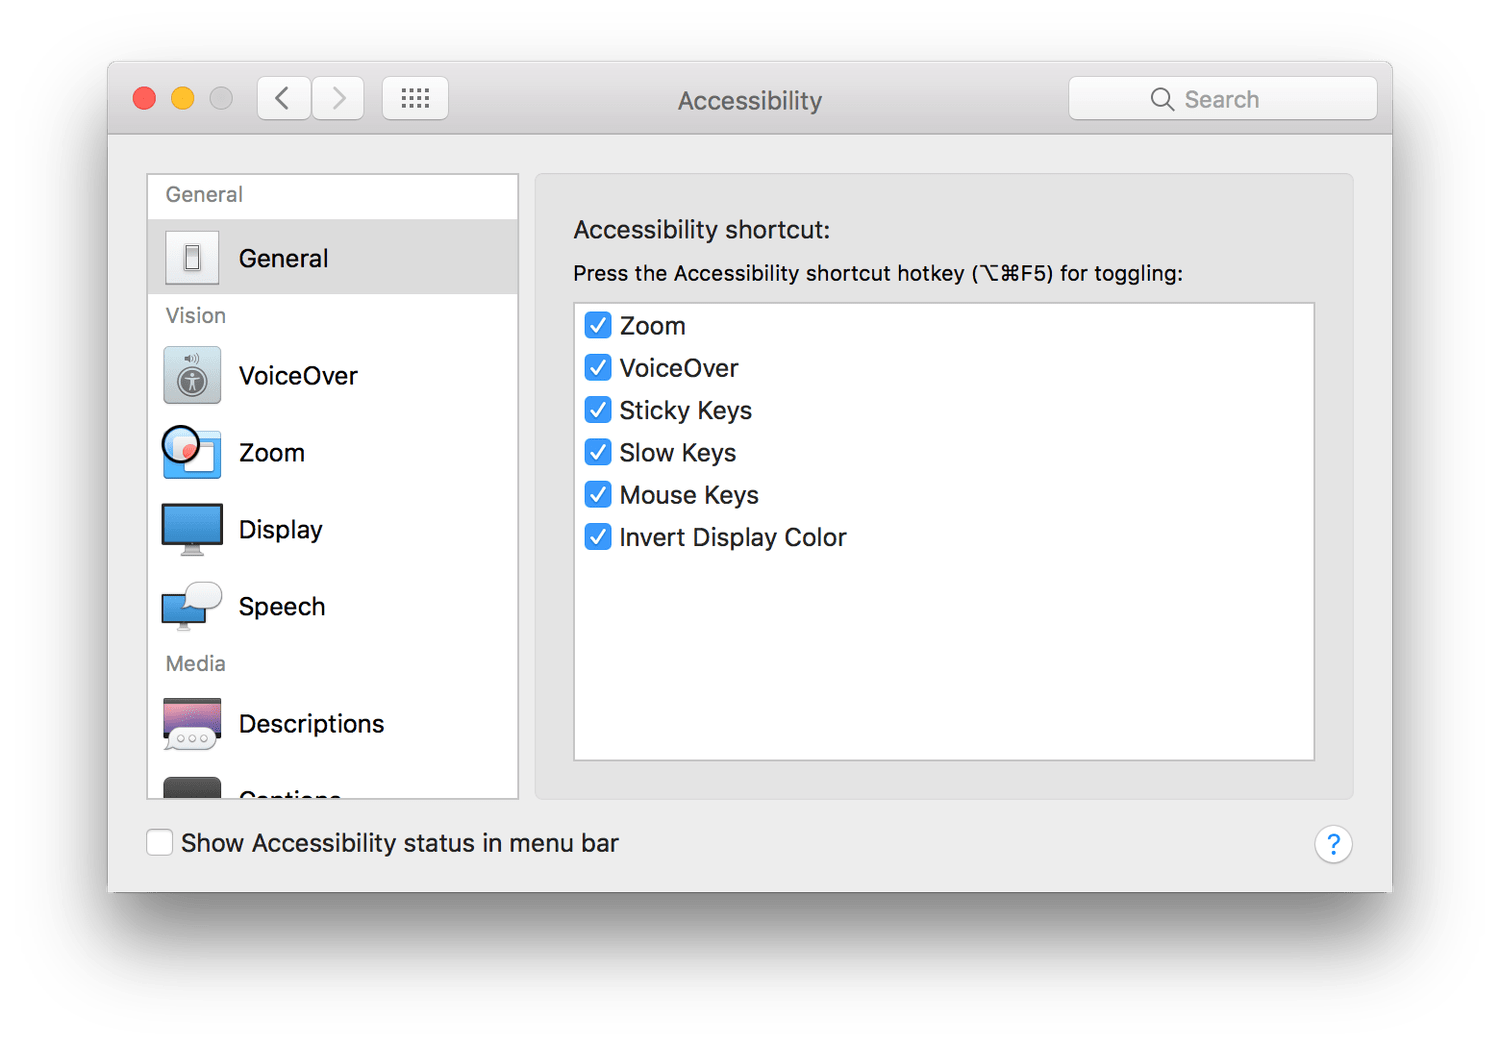Enable Show Accessibility status in menu bar
Screen dimensions: 1500x1046
pyautogui.click(x=160, y=843)
